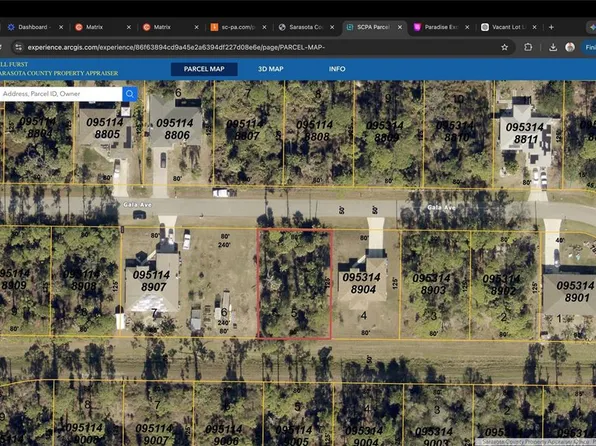
Task: Open the PARCEL MAP page
Action: pyautogui.click(x=204, y=69)
